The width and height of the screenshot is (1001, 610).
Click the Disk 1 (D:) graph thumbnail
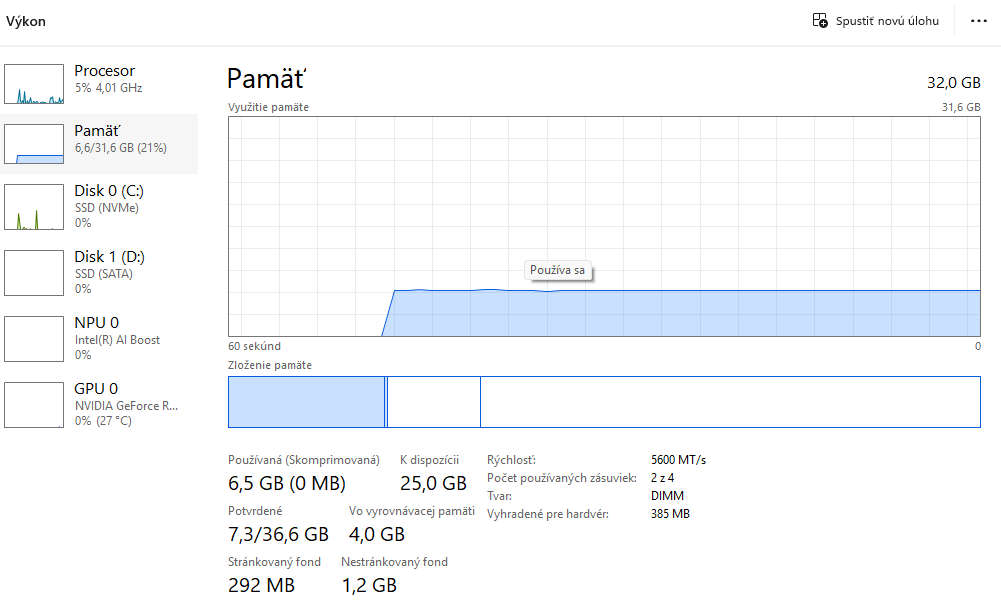(34, 272)
